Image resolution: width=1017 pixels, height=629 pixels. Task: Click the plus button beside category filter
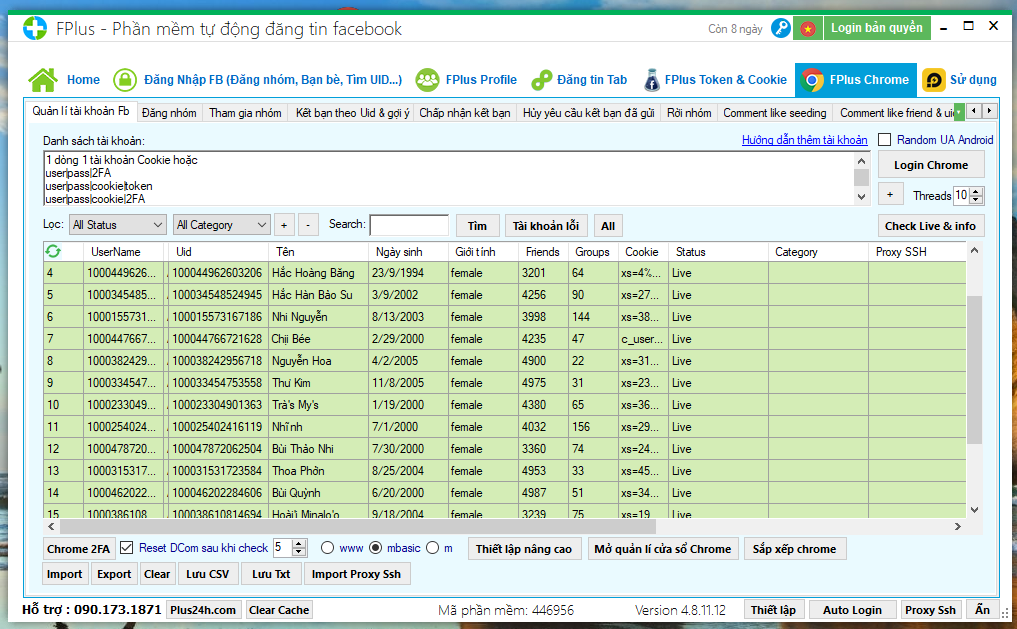tap(283, 225)
